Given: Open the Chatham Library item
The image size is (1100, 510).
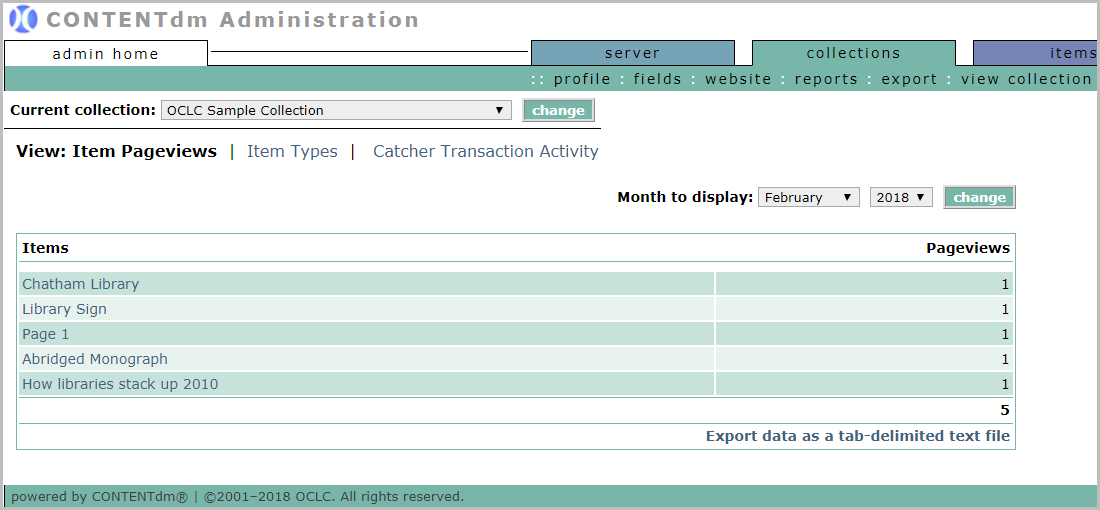Looking at the screenshot, I should 81,284.
